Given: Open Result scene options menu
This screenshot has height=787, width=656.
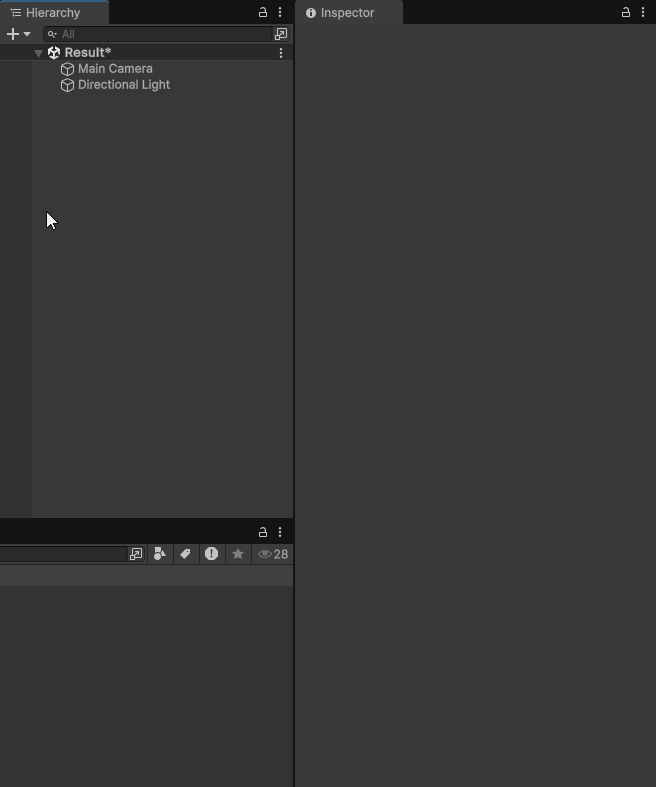Looking at the screenshot, I should click(x=281, y=53).
